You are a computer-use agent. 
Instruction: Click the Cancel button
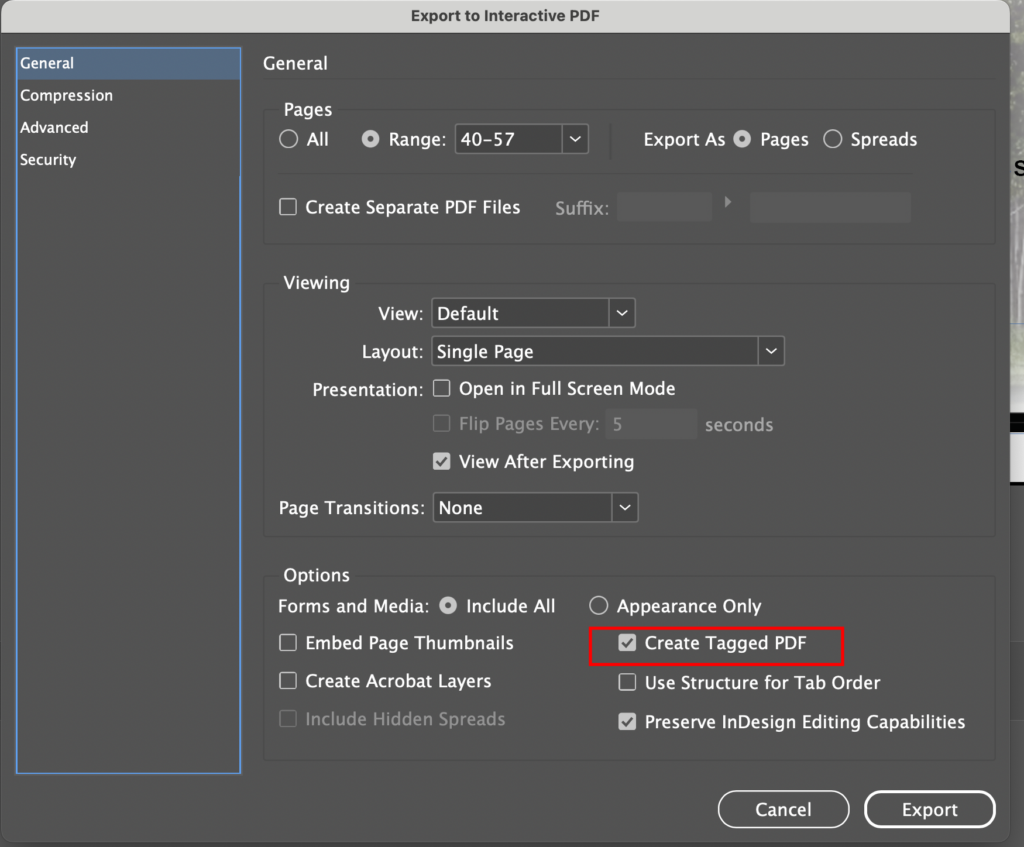(783, 810)
